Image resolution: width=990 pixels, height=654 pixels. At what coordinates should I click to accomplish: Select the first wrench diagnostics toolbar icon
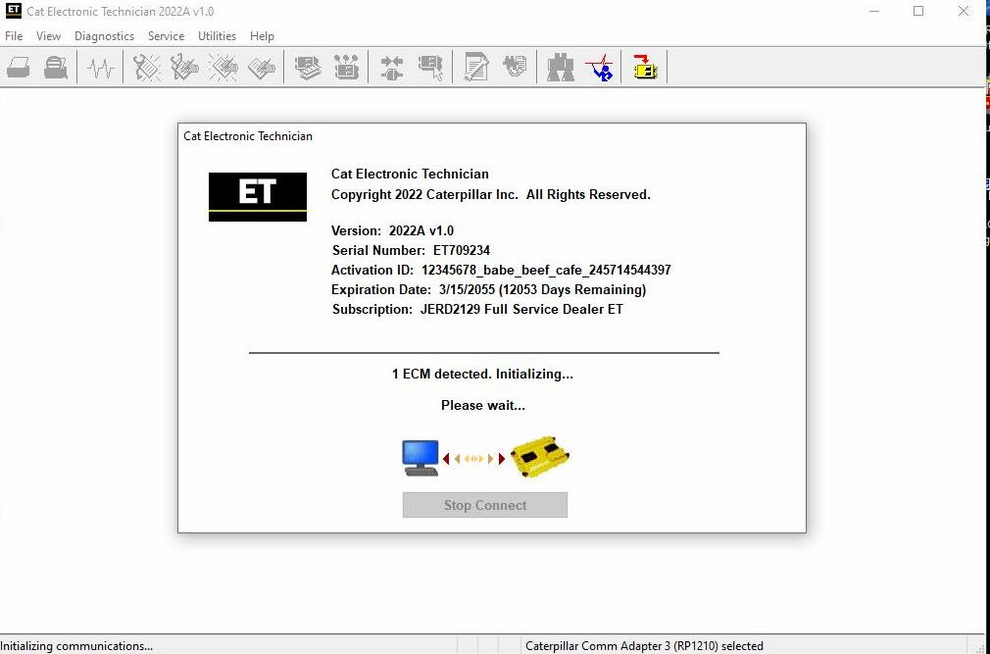pyautogui.click(x=146, y=67)
